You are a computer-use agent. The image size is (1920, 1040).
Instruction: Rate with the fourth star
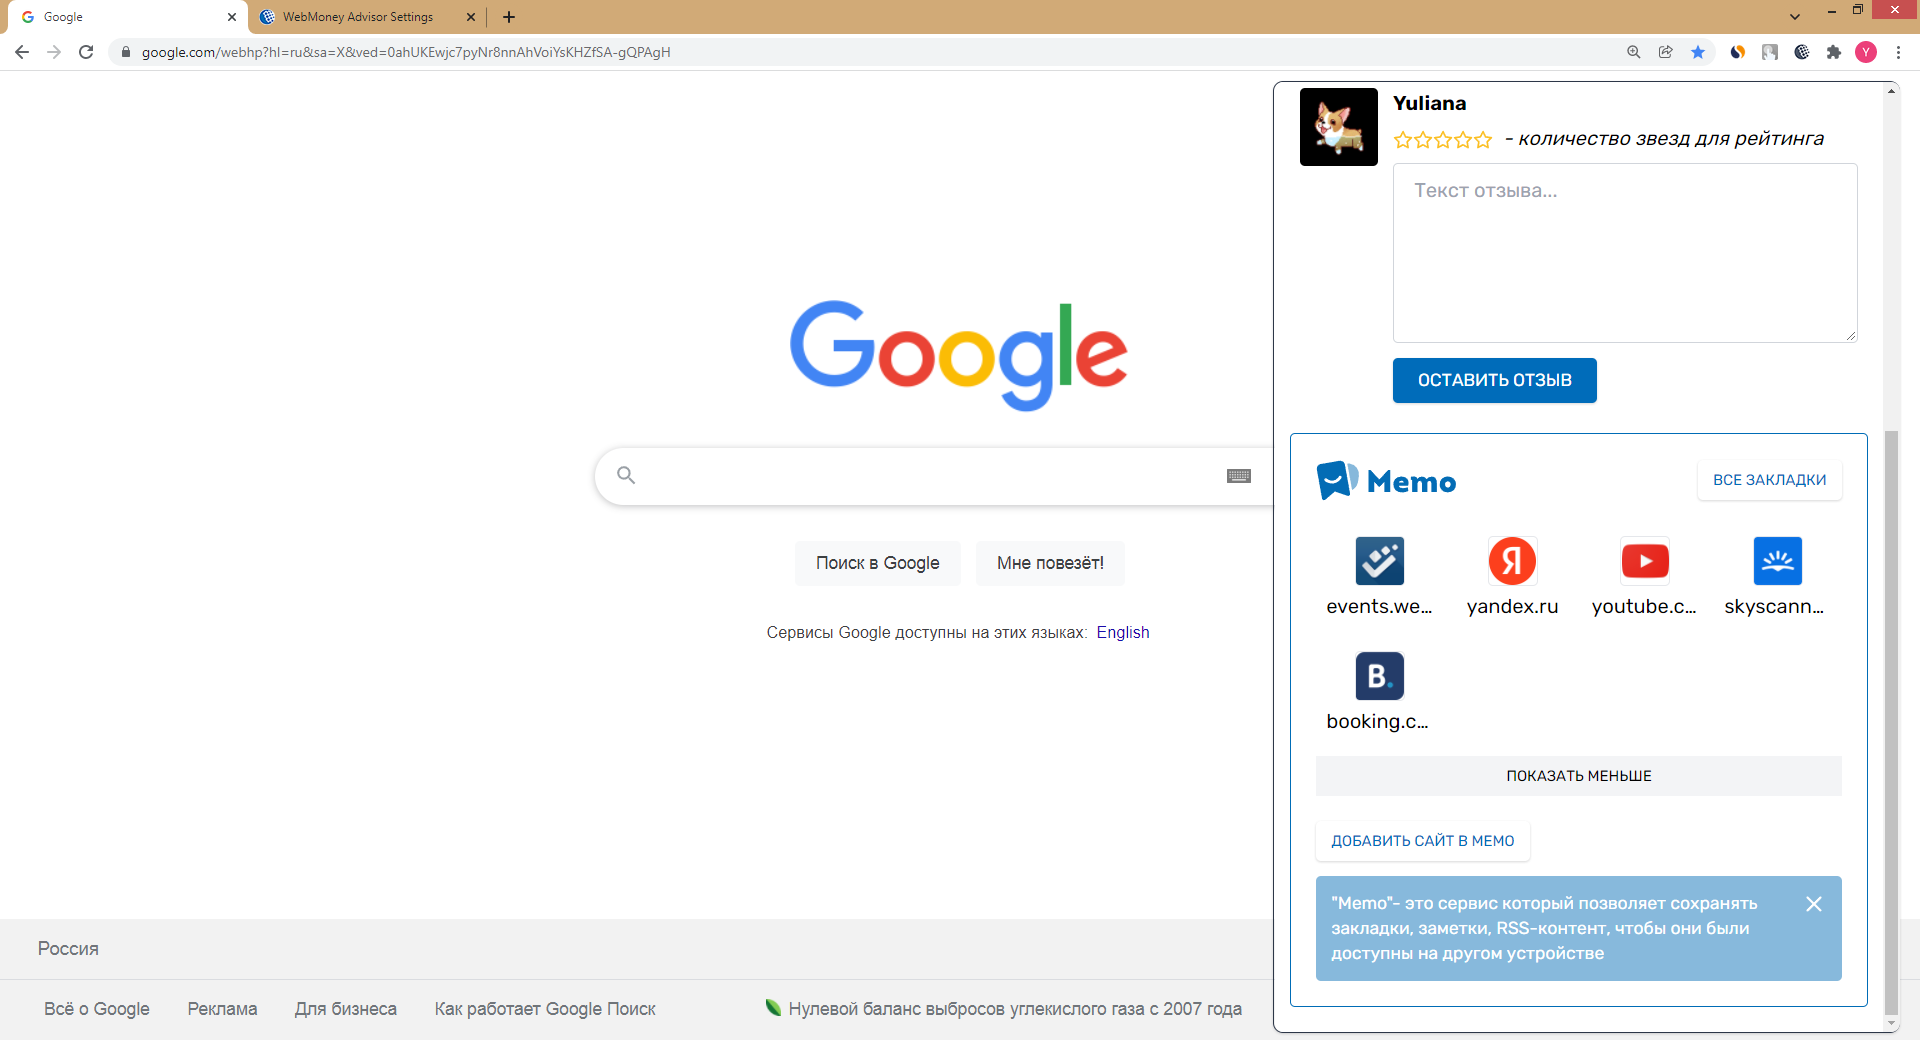click(x=1463, y=140)
